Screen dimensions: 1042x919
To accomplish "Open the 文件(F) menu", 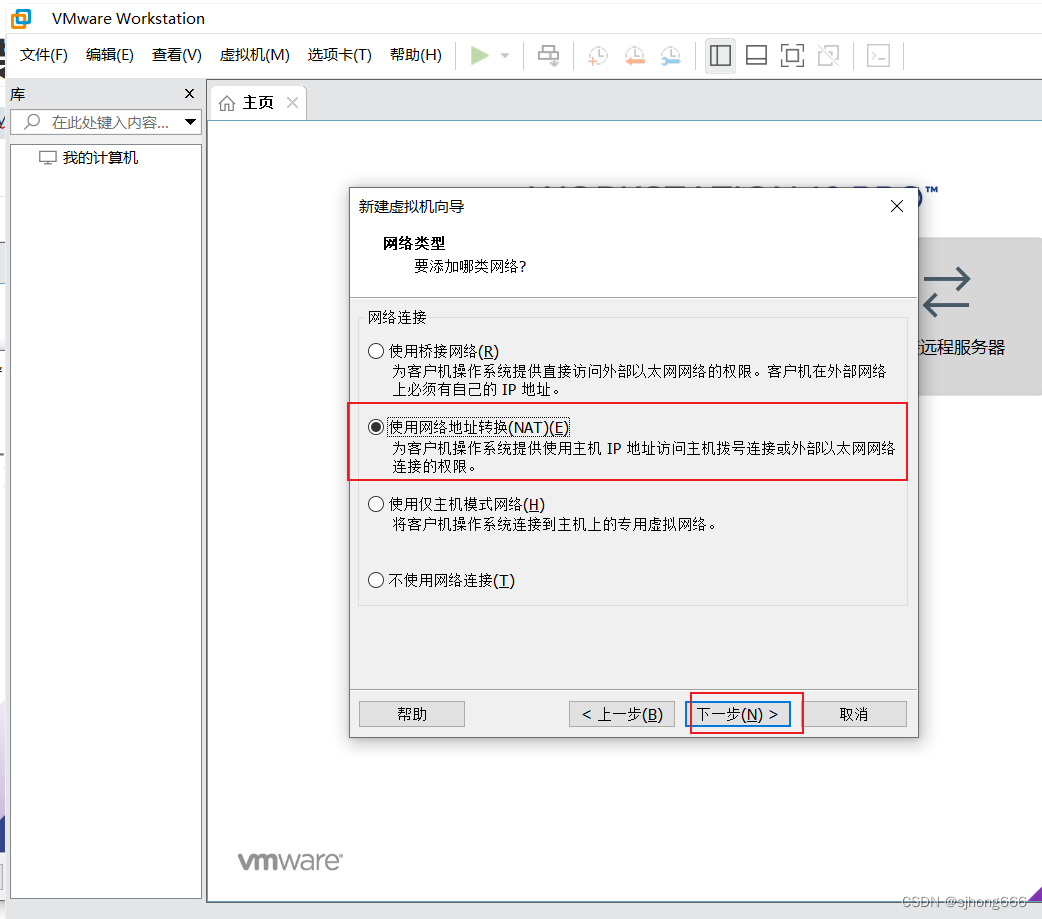I will [x=44, y=54].
